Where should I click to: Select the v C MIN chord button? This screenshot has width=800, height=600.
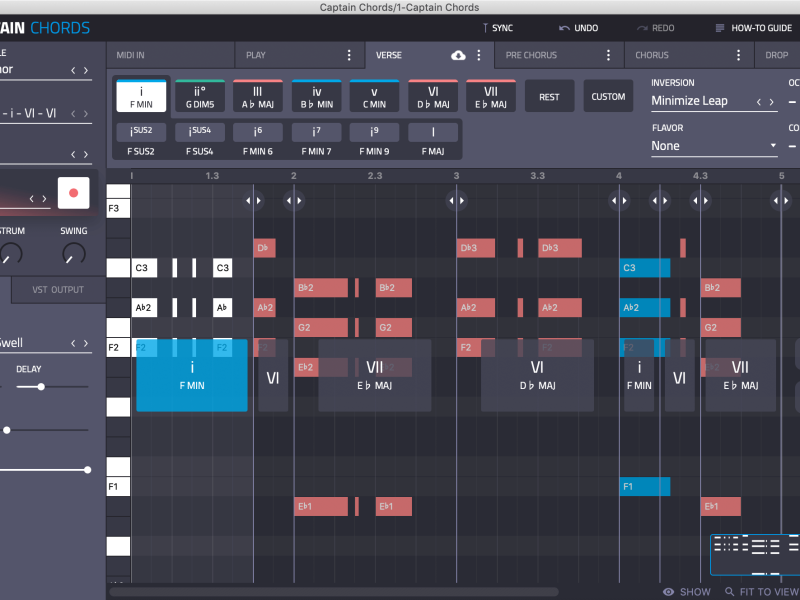[374, 96]
